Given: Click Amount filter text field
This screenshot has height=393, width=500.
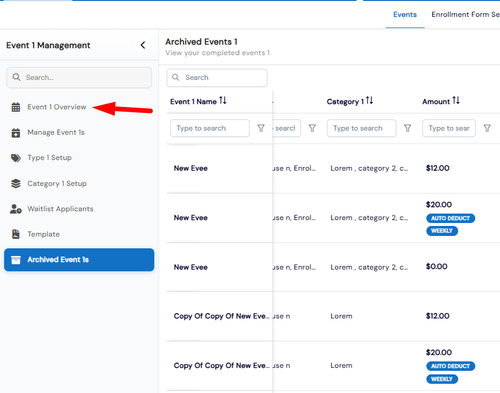Looking at the screenshot, I should tap(449, 128).
